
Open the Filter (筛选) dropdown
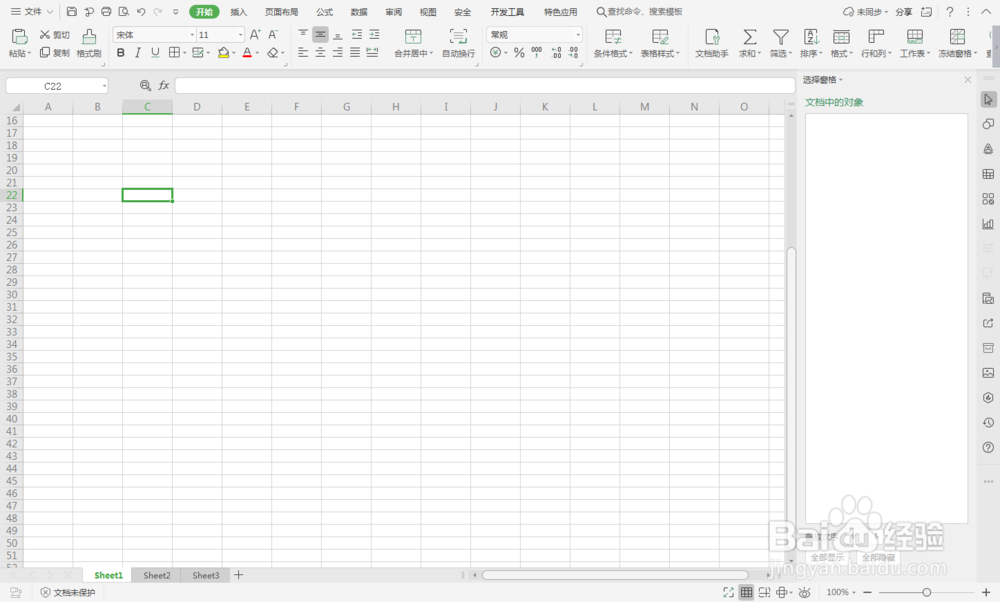tap(781, 43)
